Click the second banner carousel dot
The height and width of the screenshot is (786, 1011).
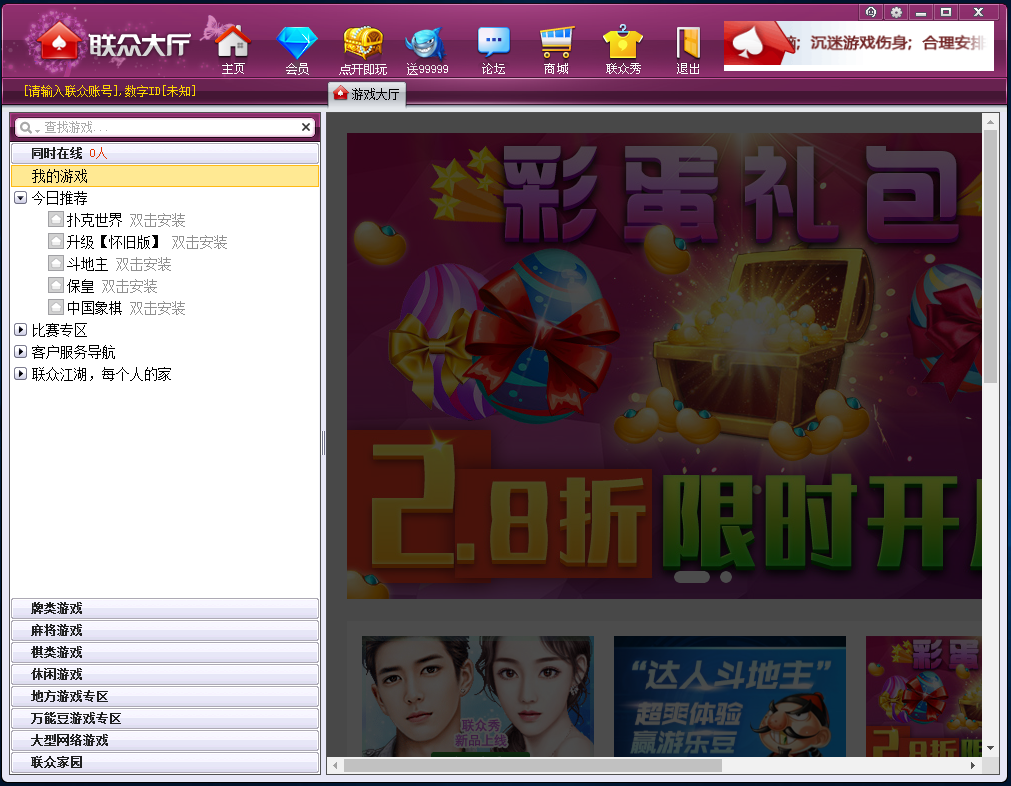726,577
